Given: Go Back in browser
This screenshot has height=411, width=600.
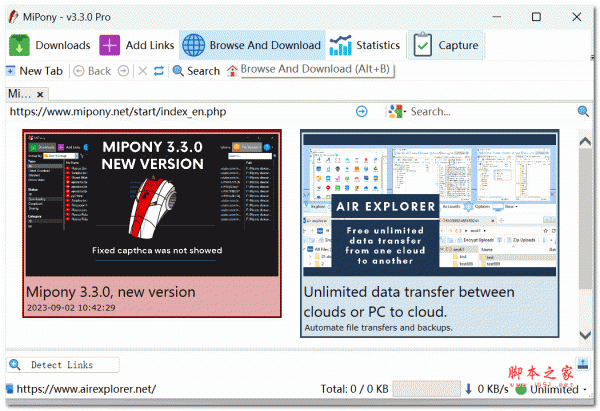Looking at the screenshot, I should 92,71.
